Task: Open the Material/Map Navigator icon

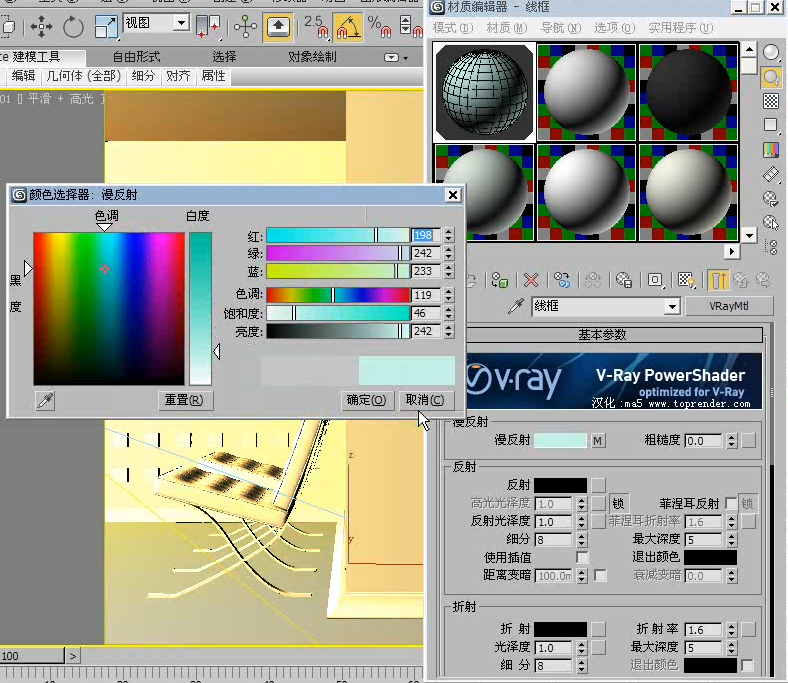Action: (x=773, y=247)
